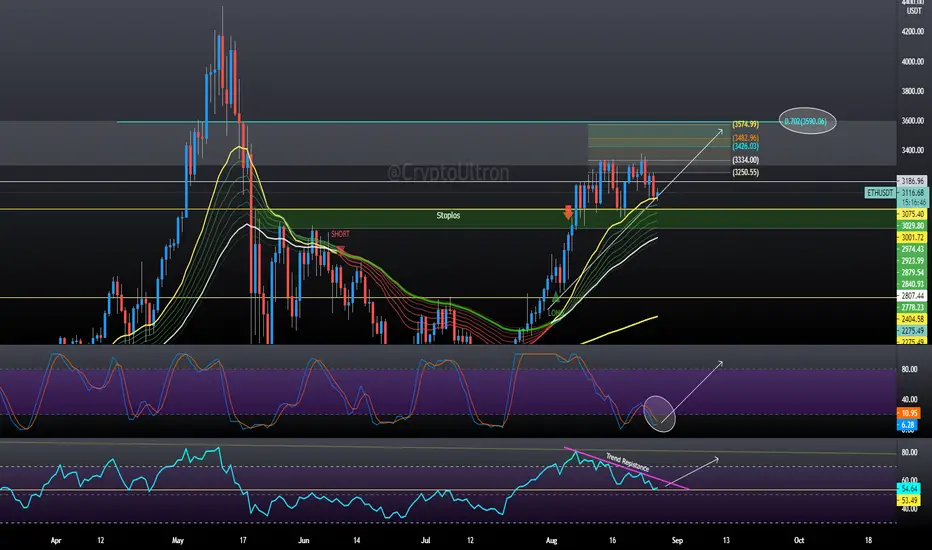Select the arrow drawn on the RSI pane

point(692,471)
